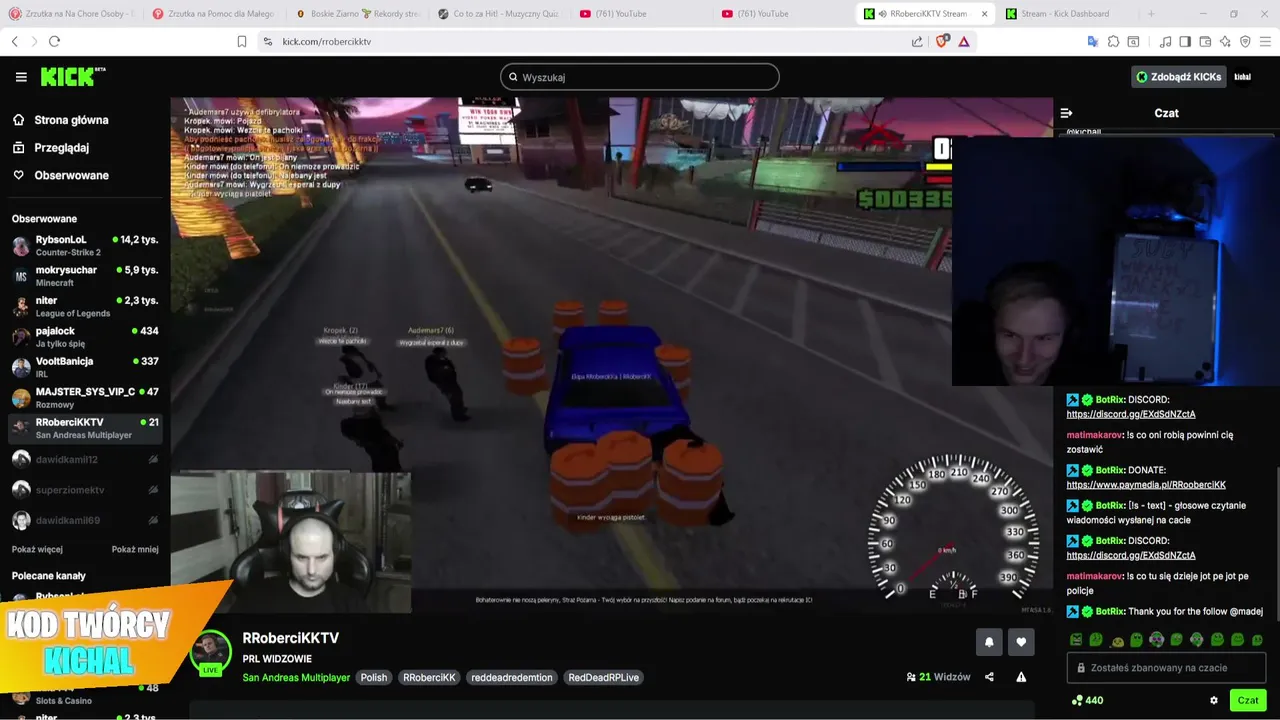Open the browser main menu icon
The height and width of the screenshot is (720, 1280).
point(1266,41)
